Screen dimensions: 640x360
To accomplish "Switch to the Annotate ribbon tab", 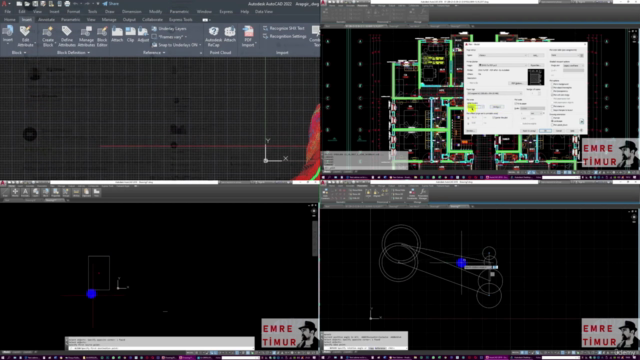I will click(x=46, y=20).
